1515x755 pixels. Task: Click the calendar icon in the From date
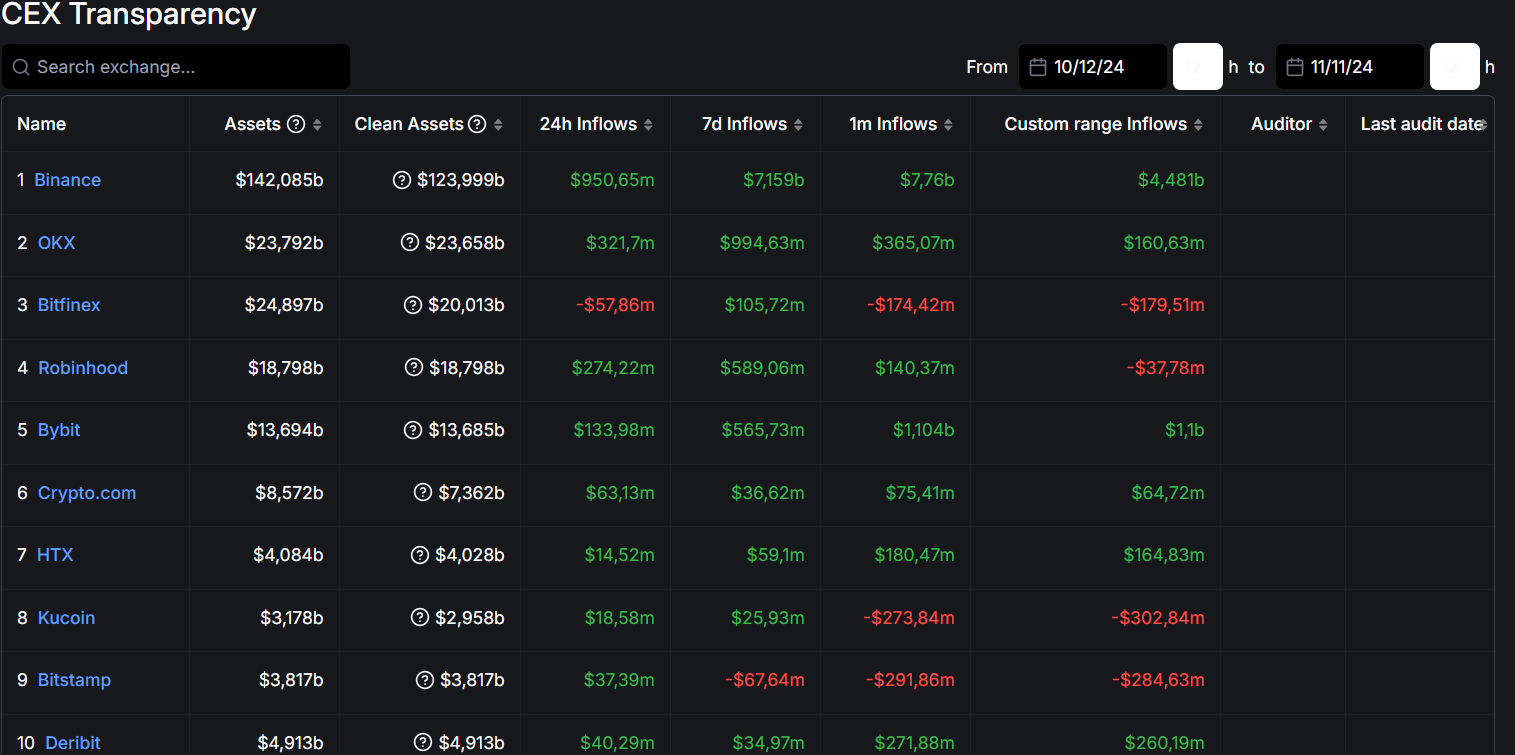click(x=1038, y=67)
